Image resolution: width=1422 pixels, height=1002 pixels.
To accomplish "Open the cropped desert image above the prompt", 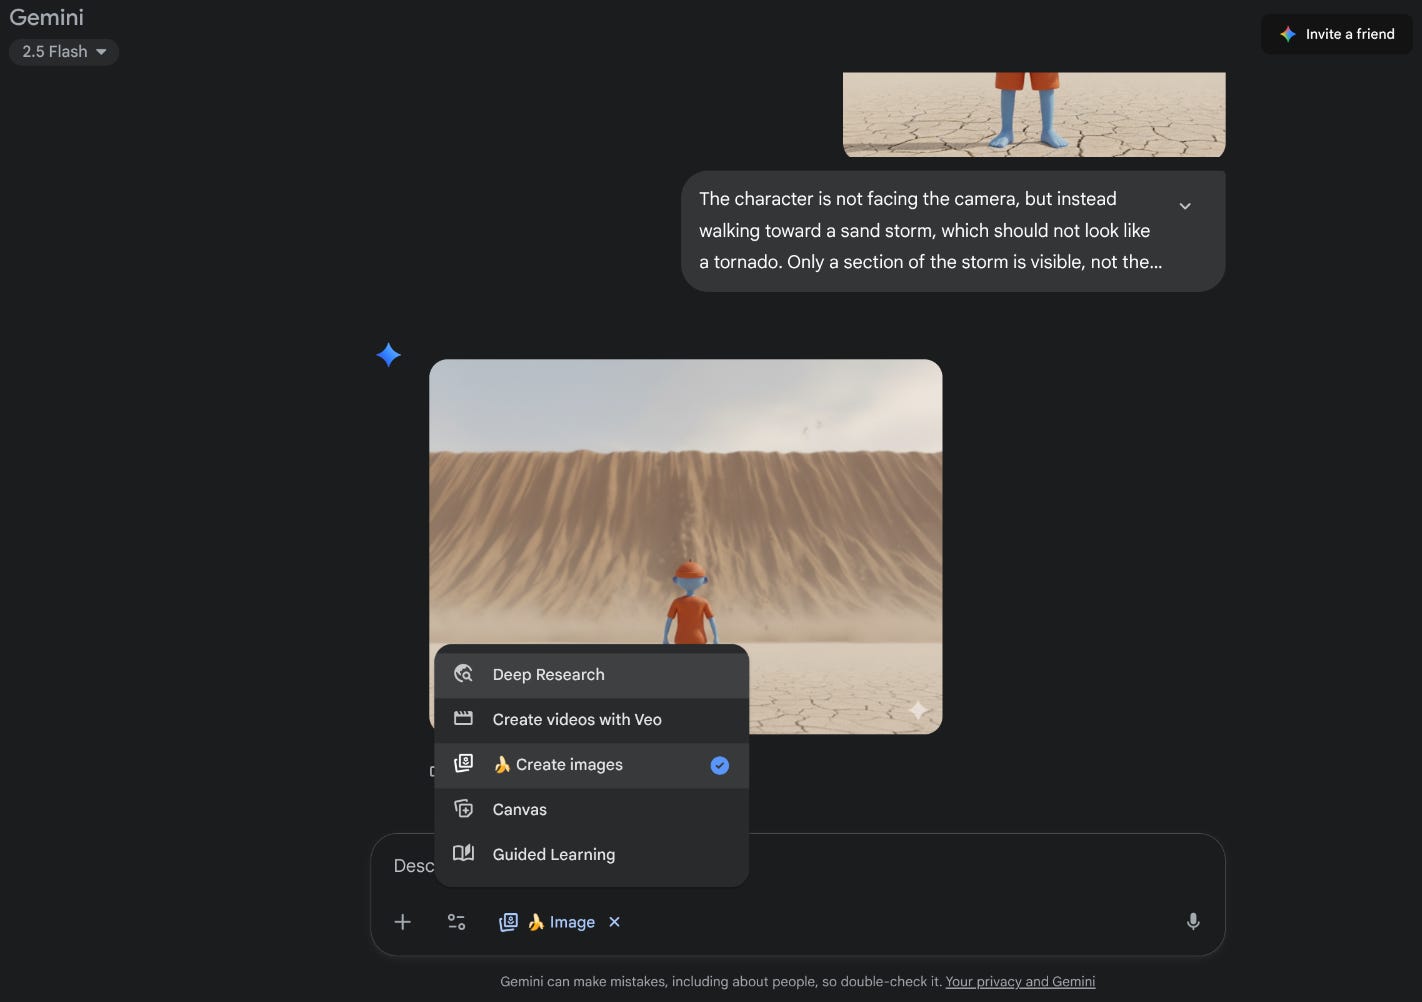I will pyautogui.click(x=1034, y=114).
